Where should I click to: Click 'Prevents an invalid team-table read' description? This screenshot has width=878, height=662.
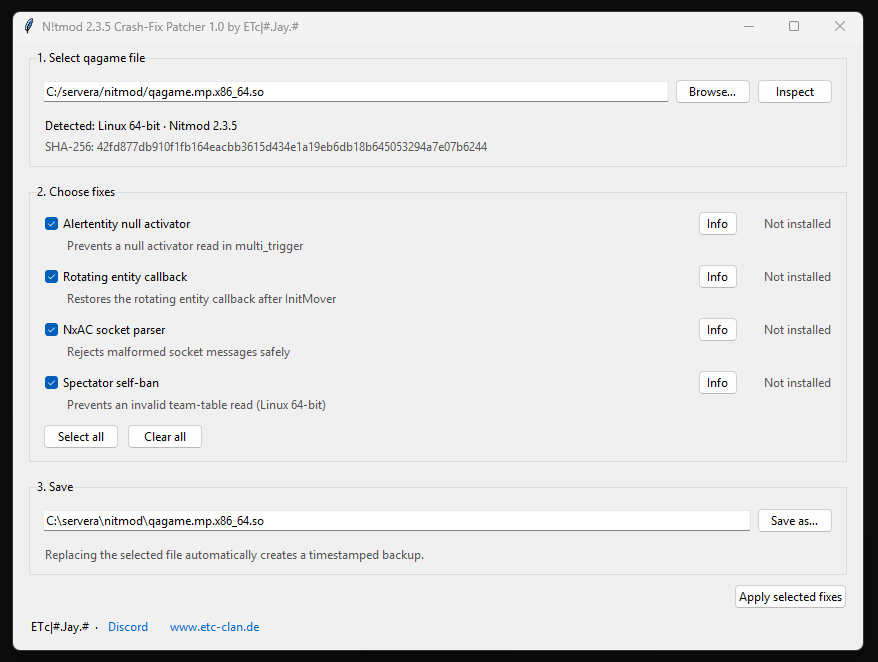point(197,405)
